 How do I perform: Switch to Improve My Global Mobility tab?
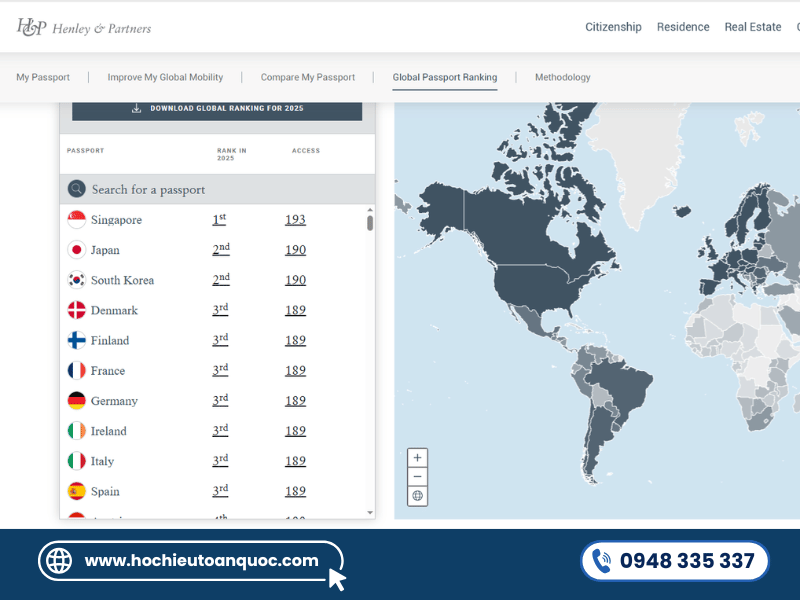[x=165, y=77]
